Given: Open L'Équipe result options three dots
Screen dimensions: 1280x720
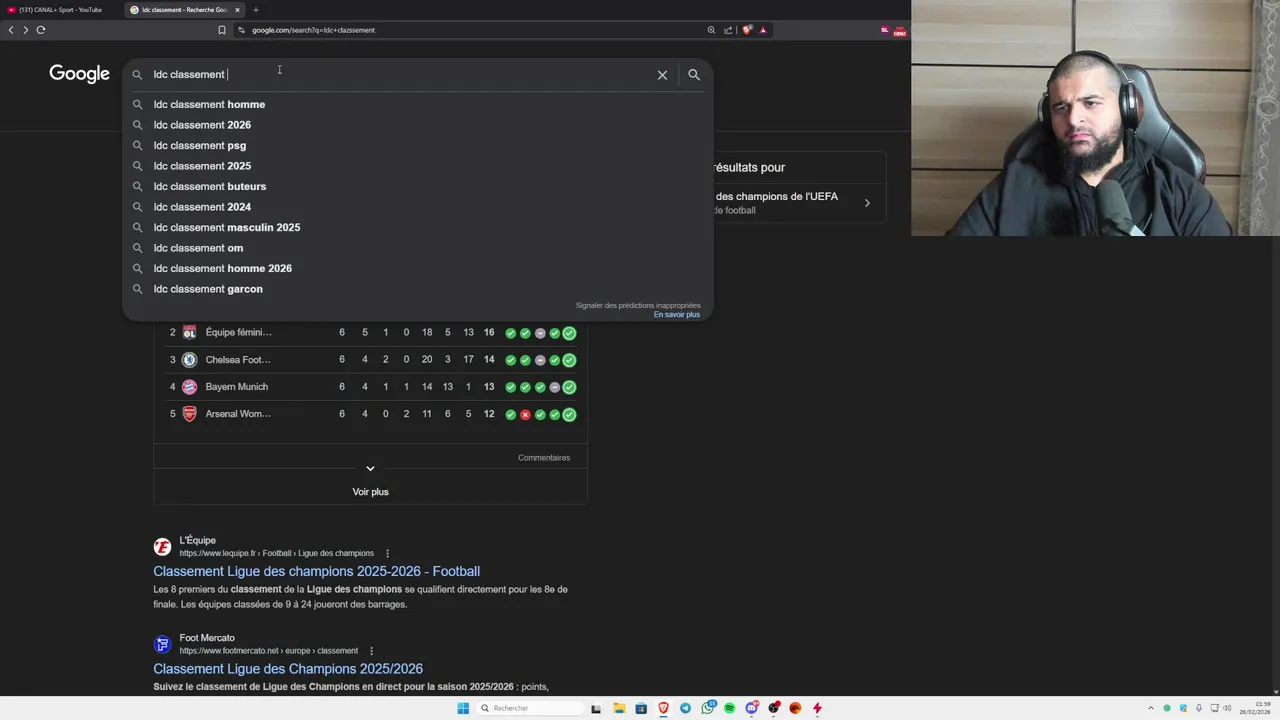Looking at the screenshot, I should (387, 553).
